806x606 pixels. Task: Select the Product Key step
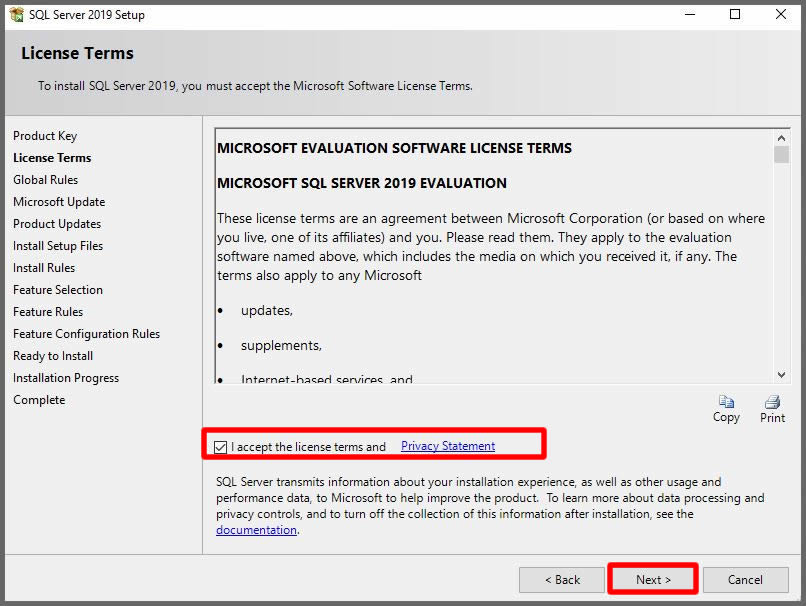tap(45, 136)
